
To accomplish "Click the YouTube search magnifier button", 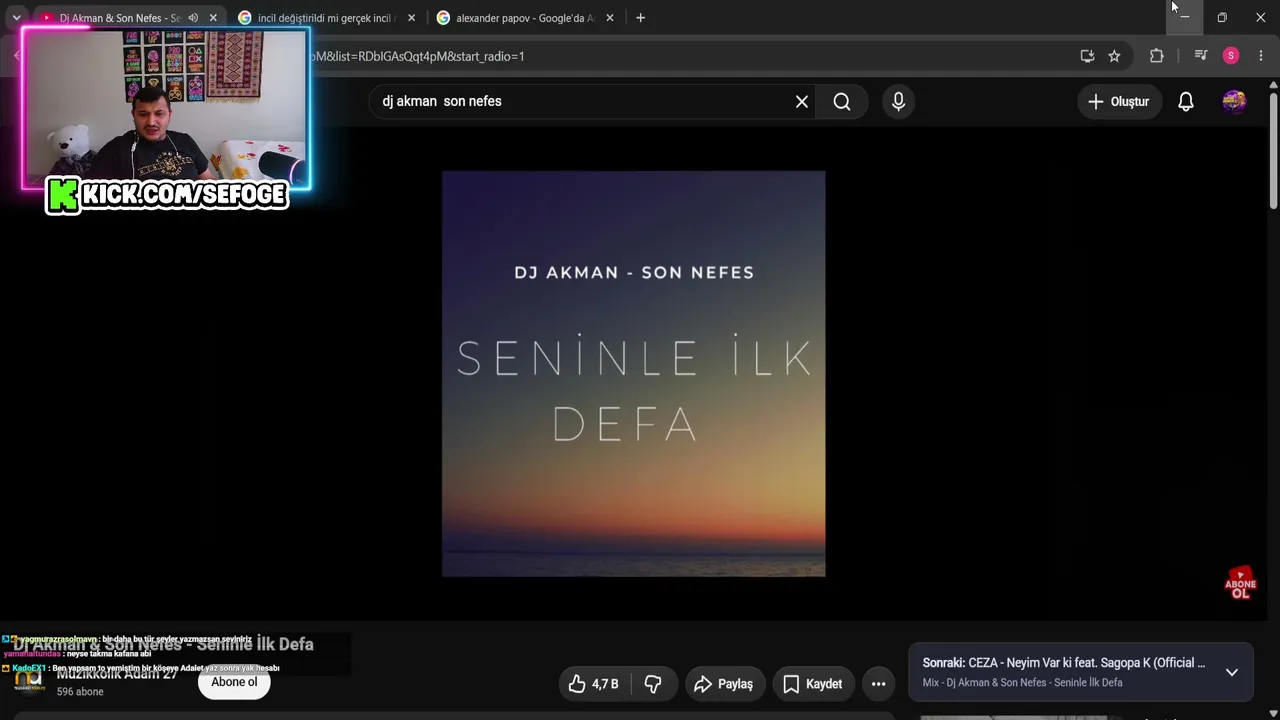I will pyautogui.click(x=842, y=101).
